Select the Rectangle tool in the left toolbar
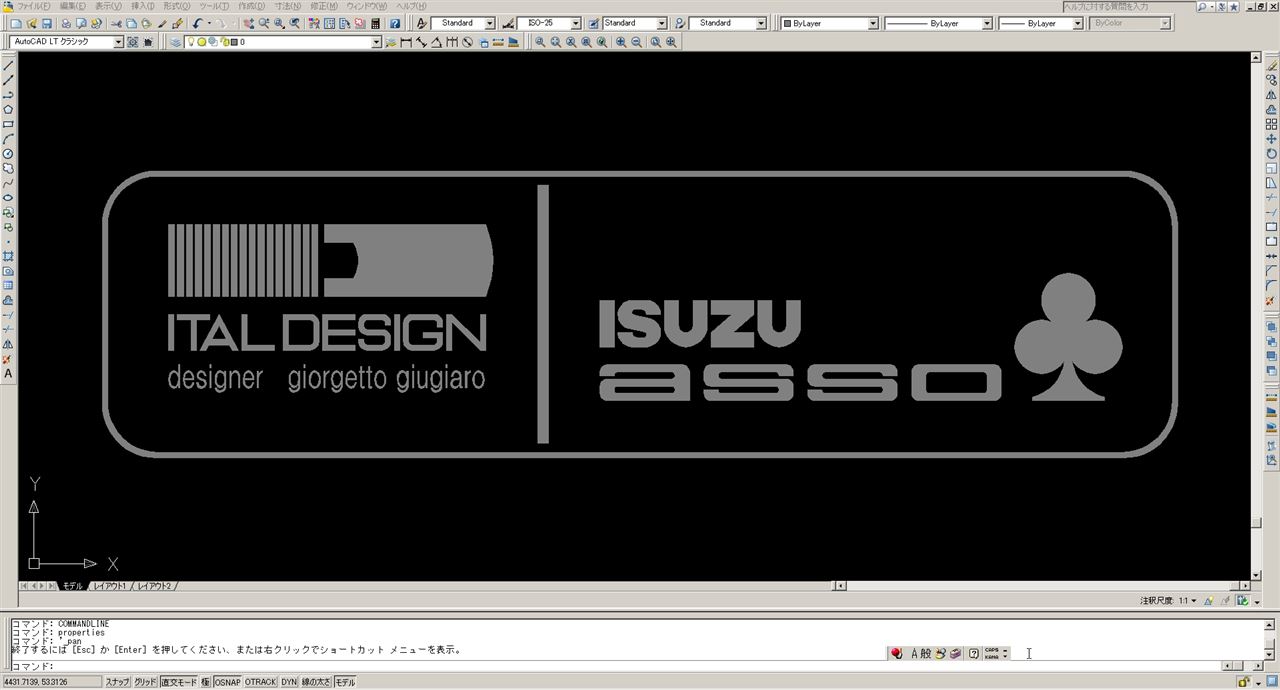Viewport: 1280px width, 690px height. pyautogui.click(x=8, y=124)
